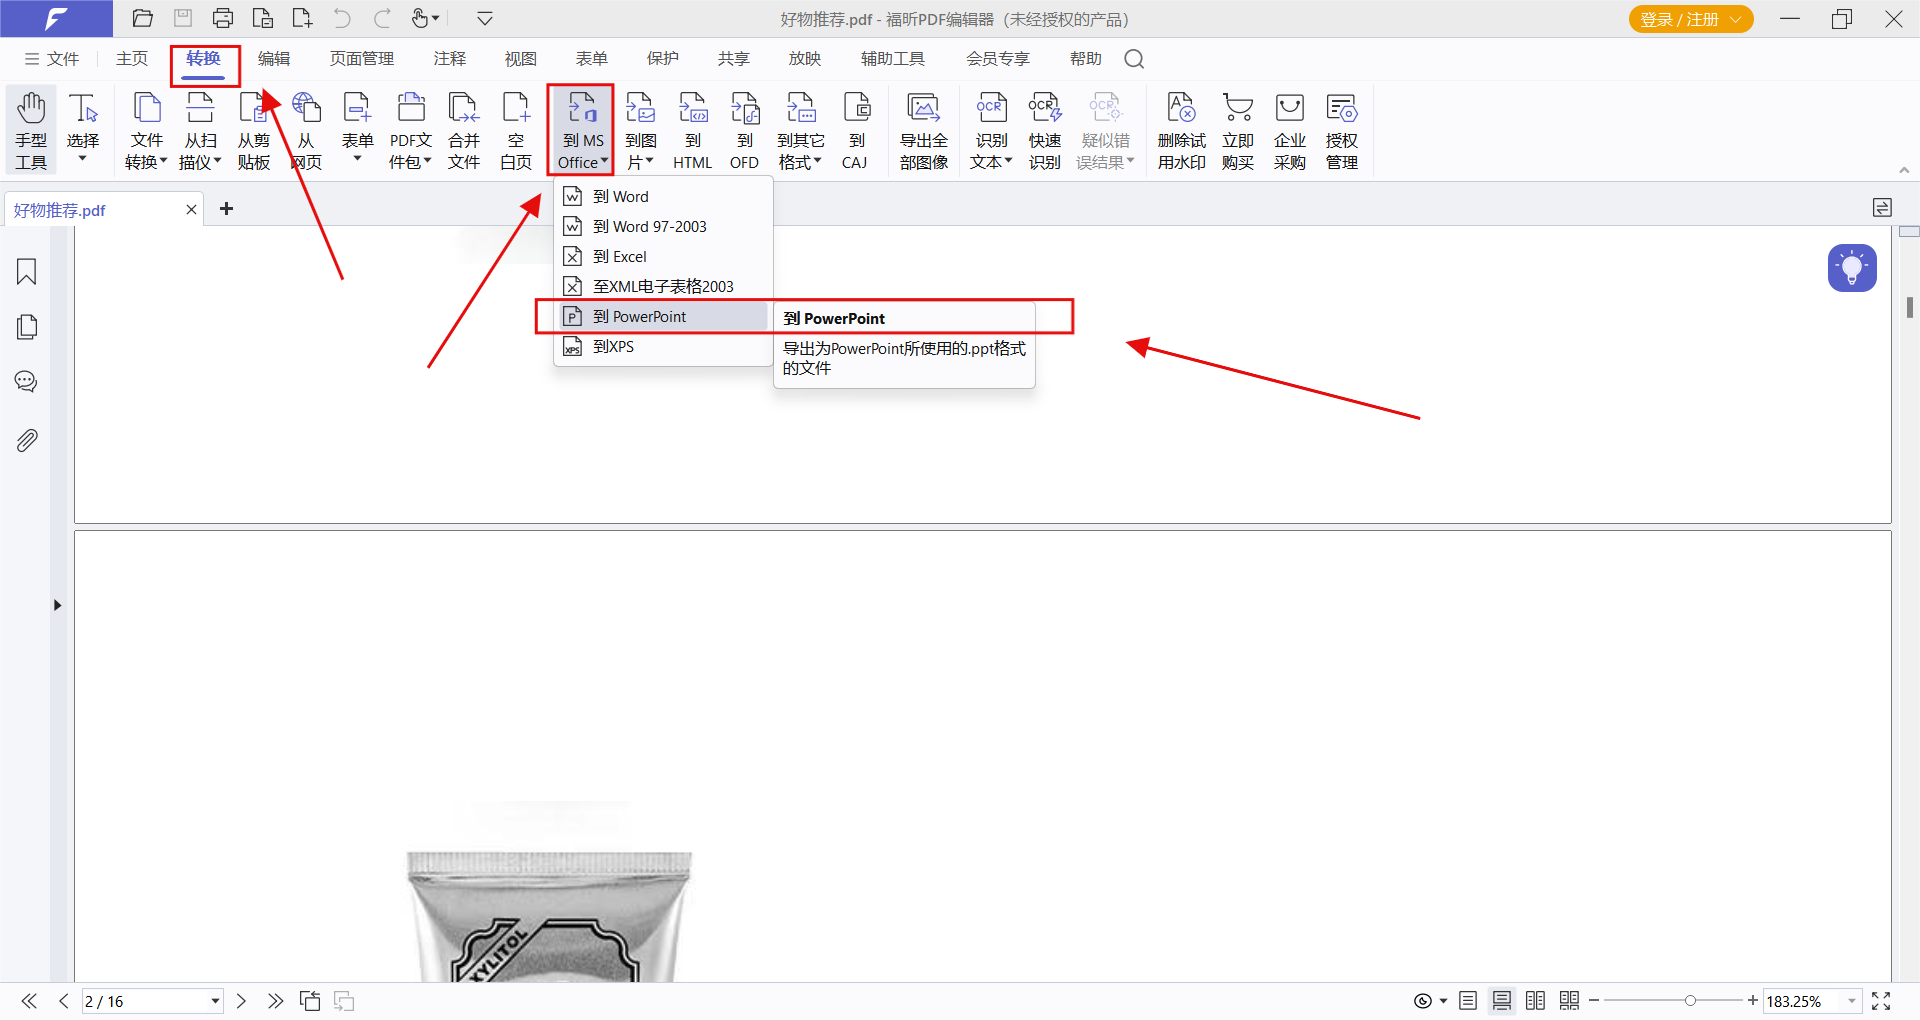The image size is (1920, 1020).
Task: Run OCR Recognize Text (识别文本)
Action: pos(991,131)
